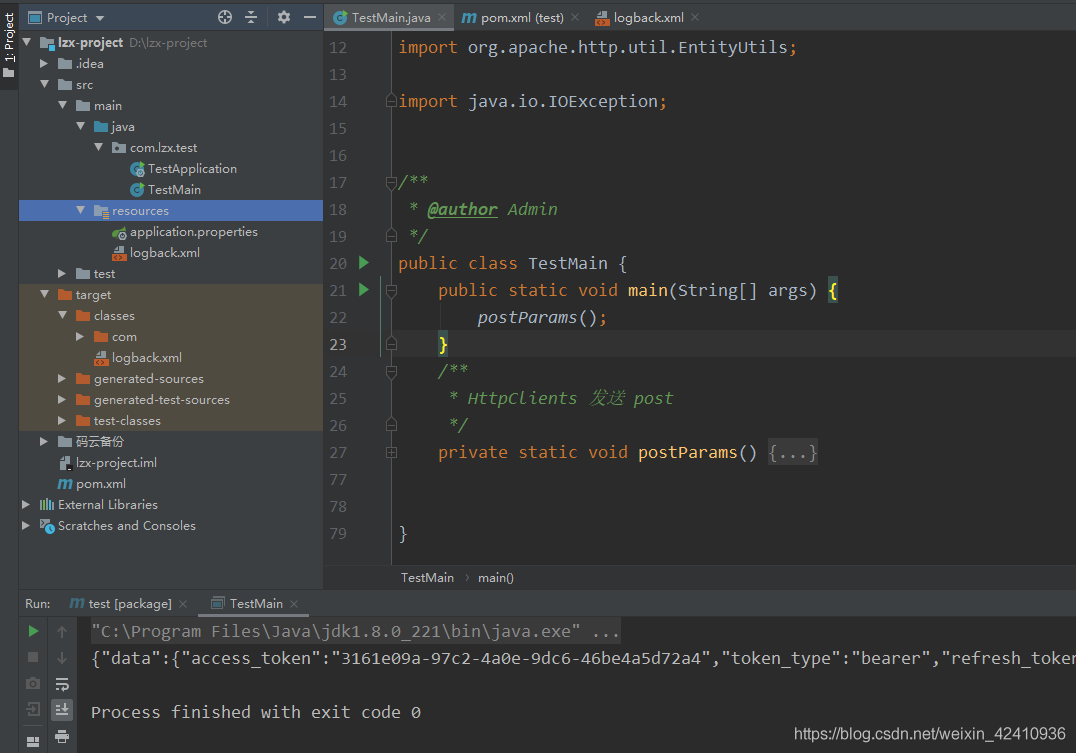Viewport: 1076px width, 753px height.
Task: Click the Stop process square icon
Action: pos(33,657)
